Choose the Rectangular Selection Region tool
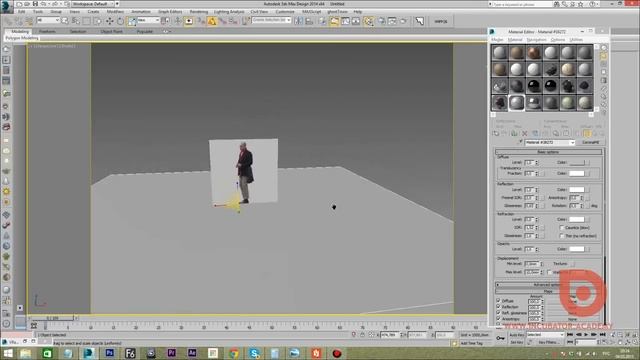Image resolution: width=640 pixels, height=360 pixels. coord(87,21)
